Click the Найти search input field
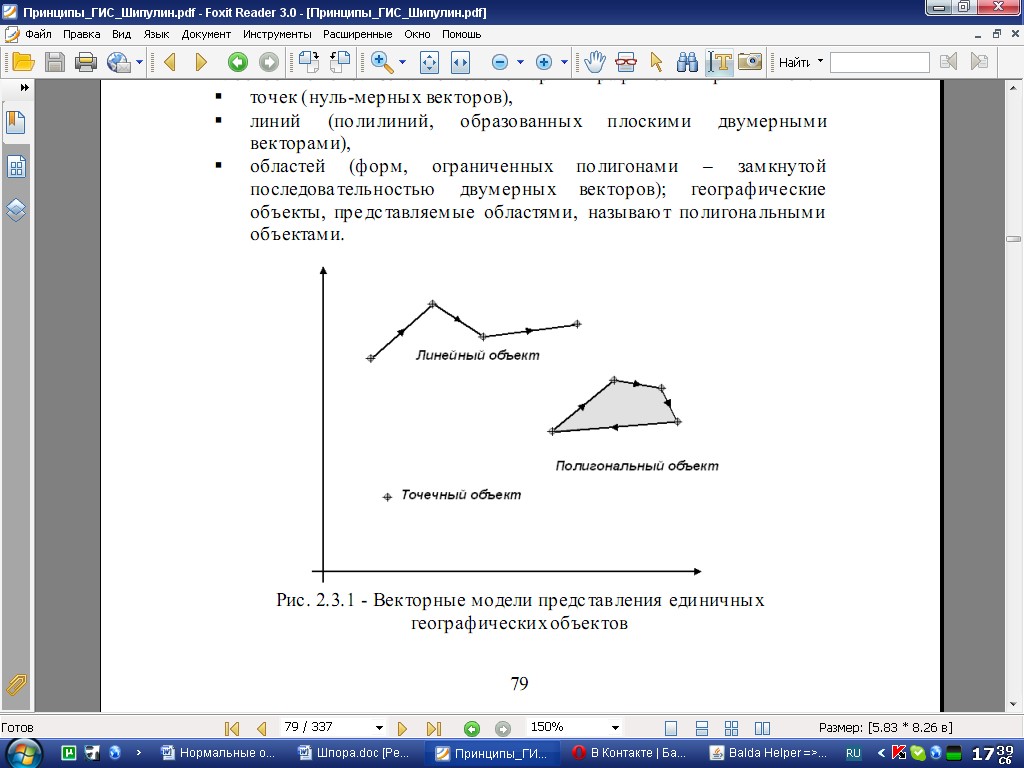The width and height of the screenshot is (1024, 768). point(880,63)
